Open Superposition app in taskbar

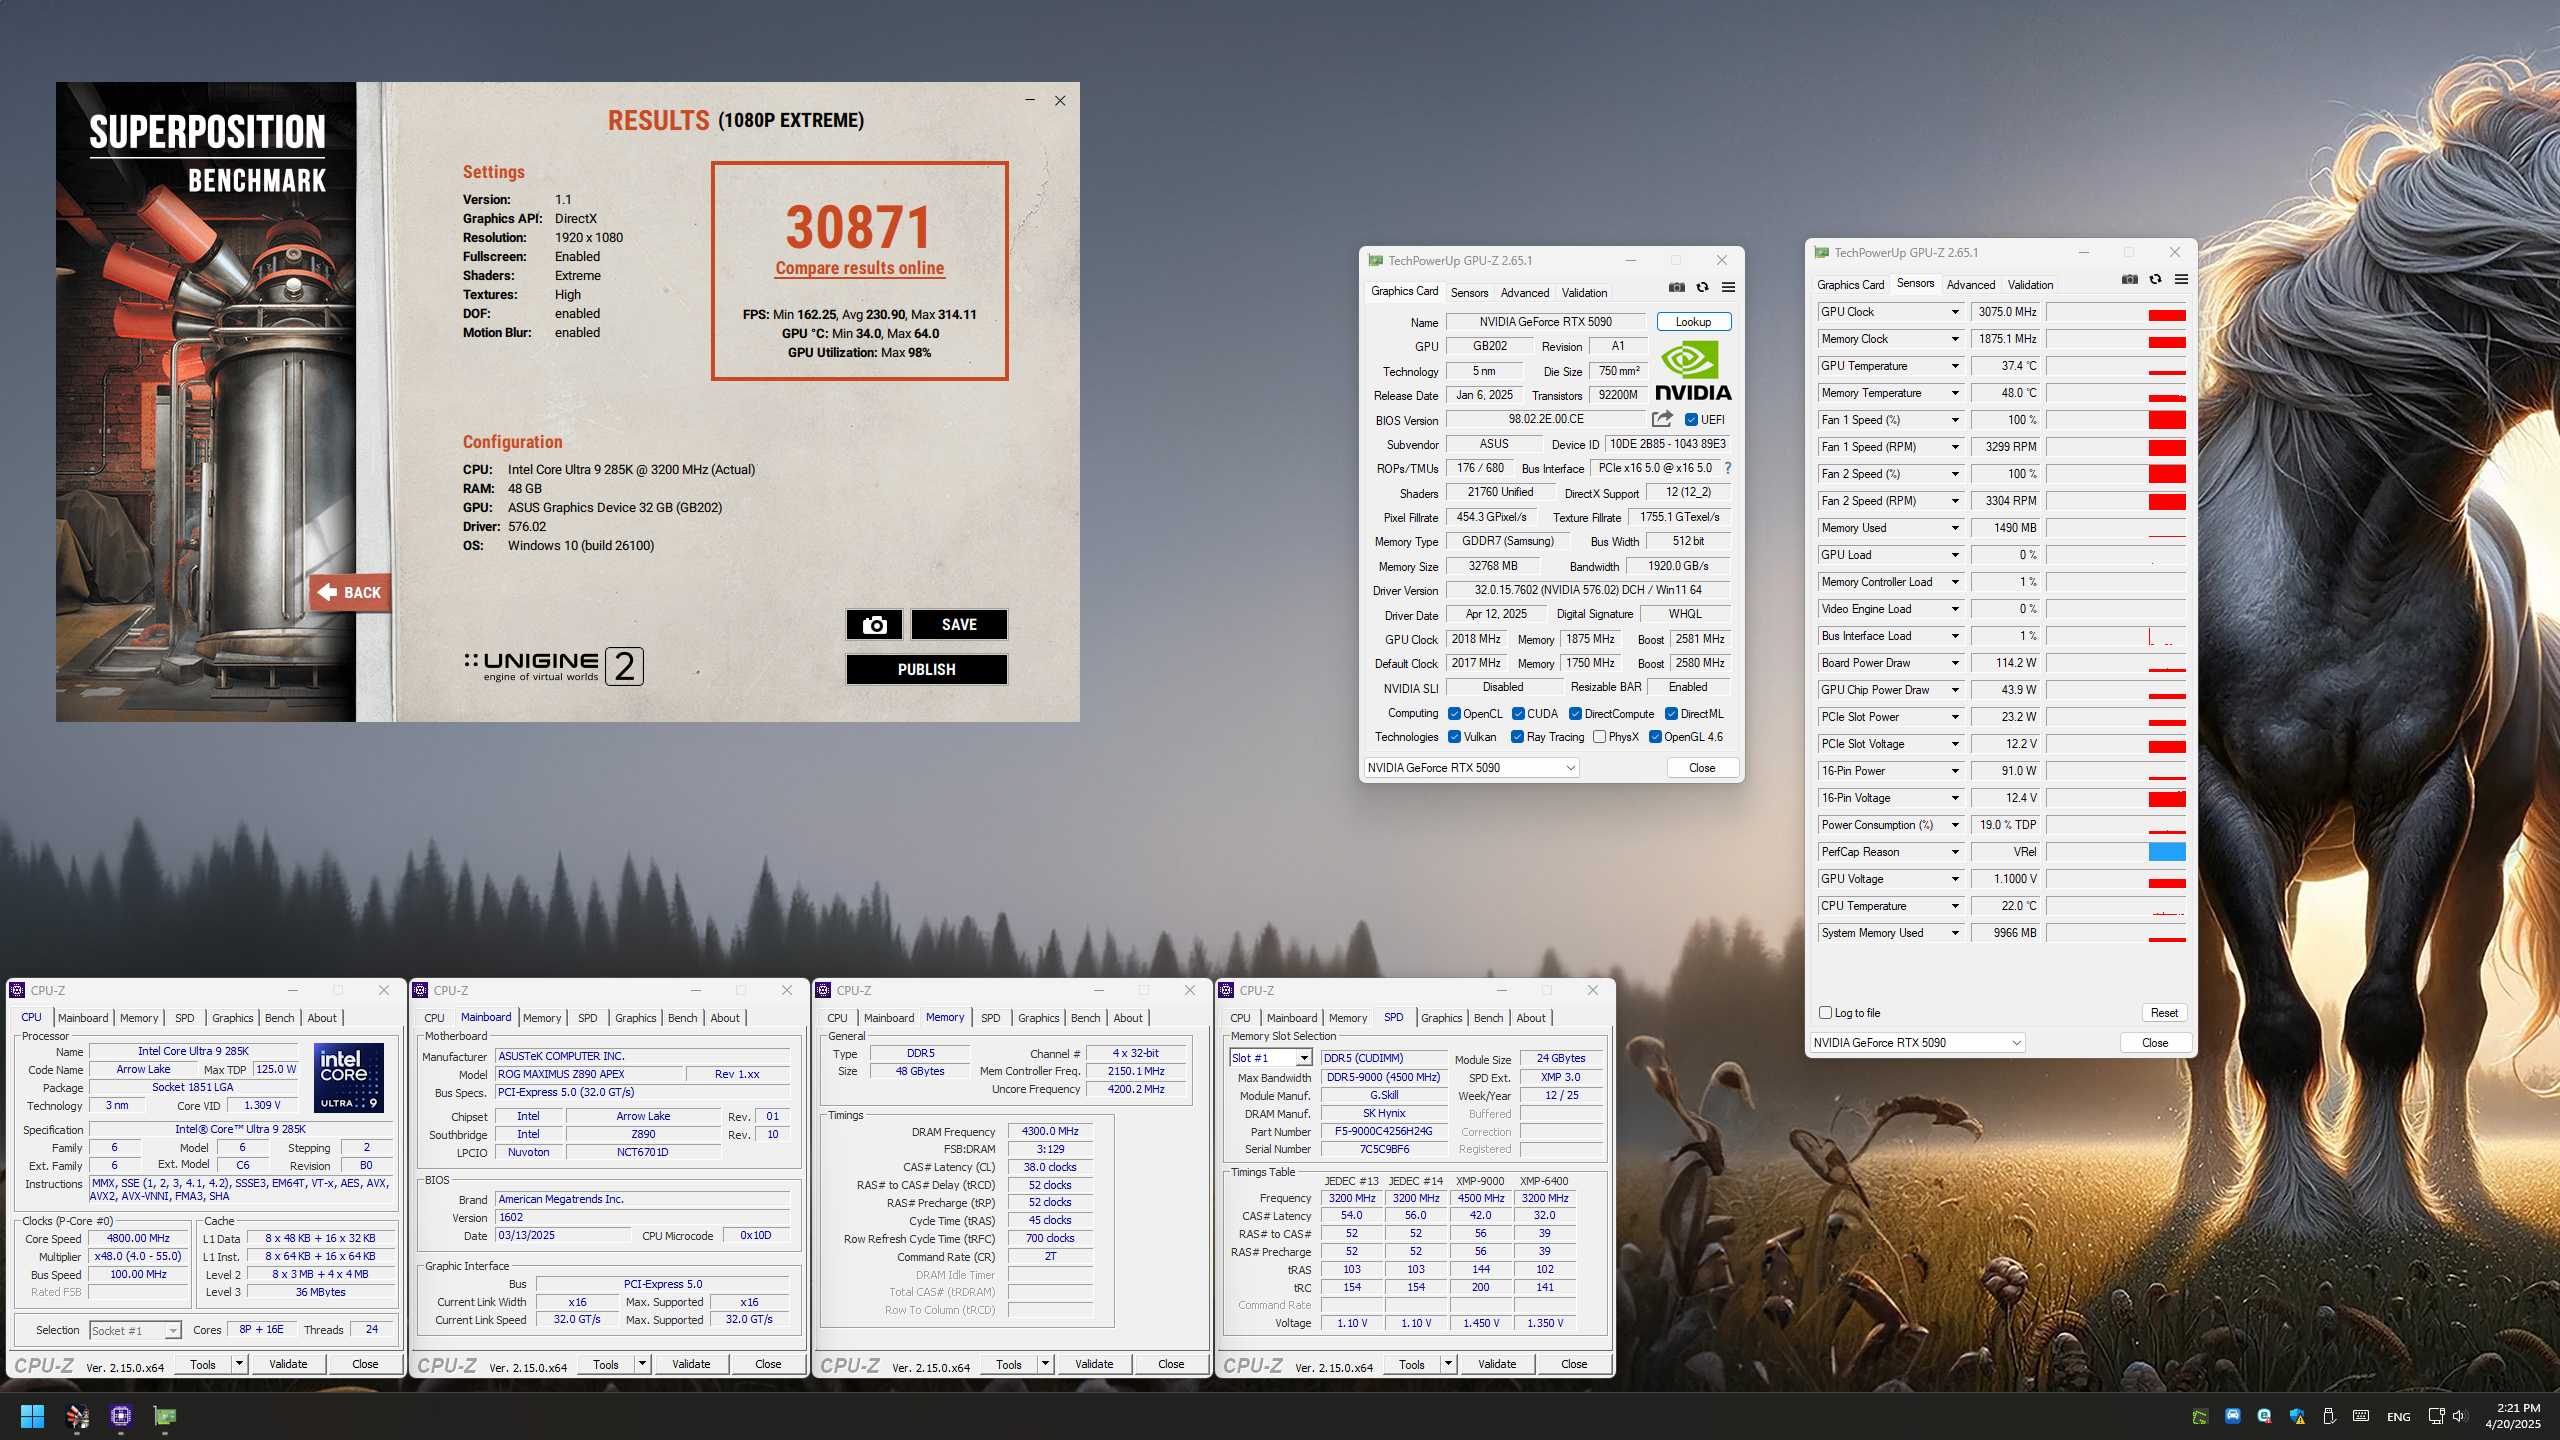pos(77,1416)
